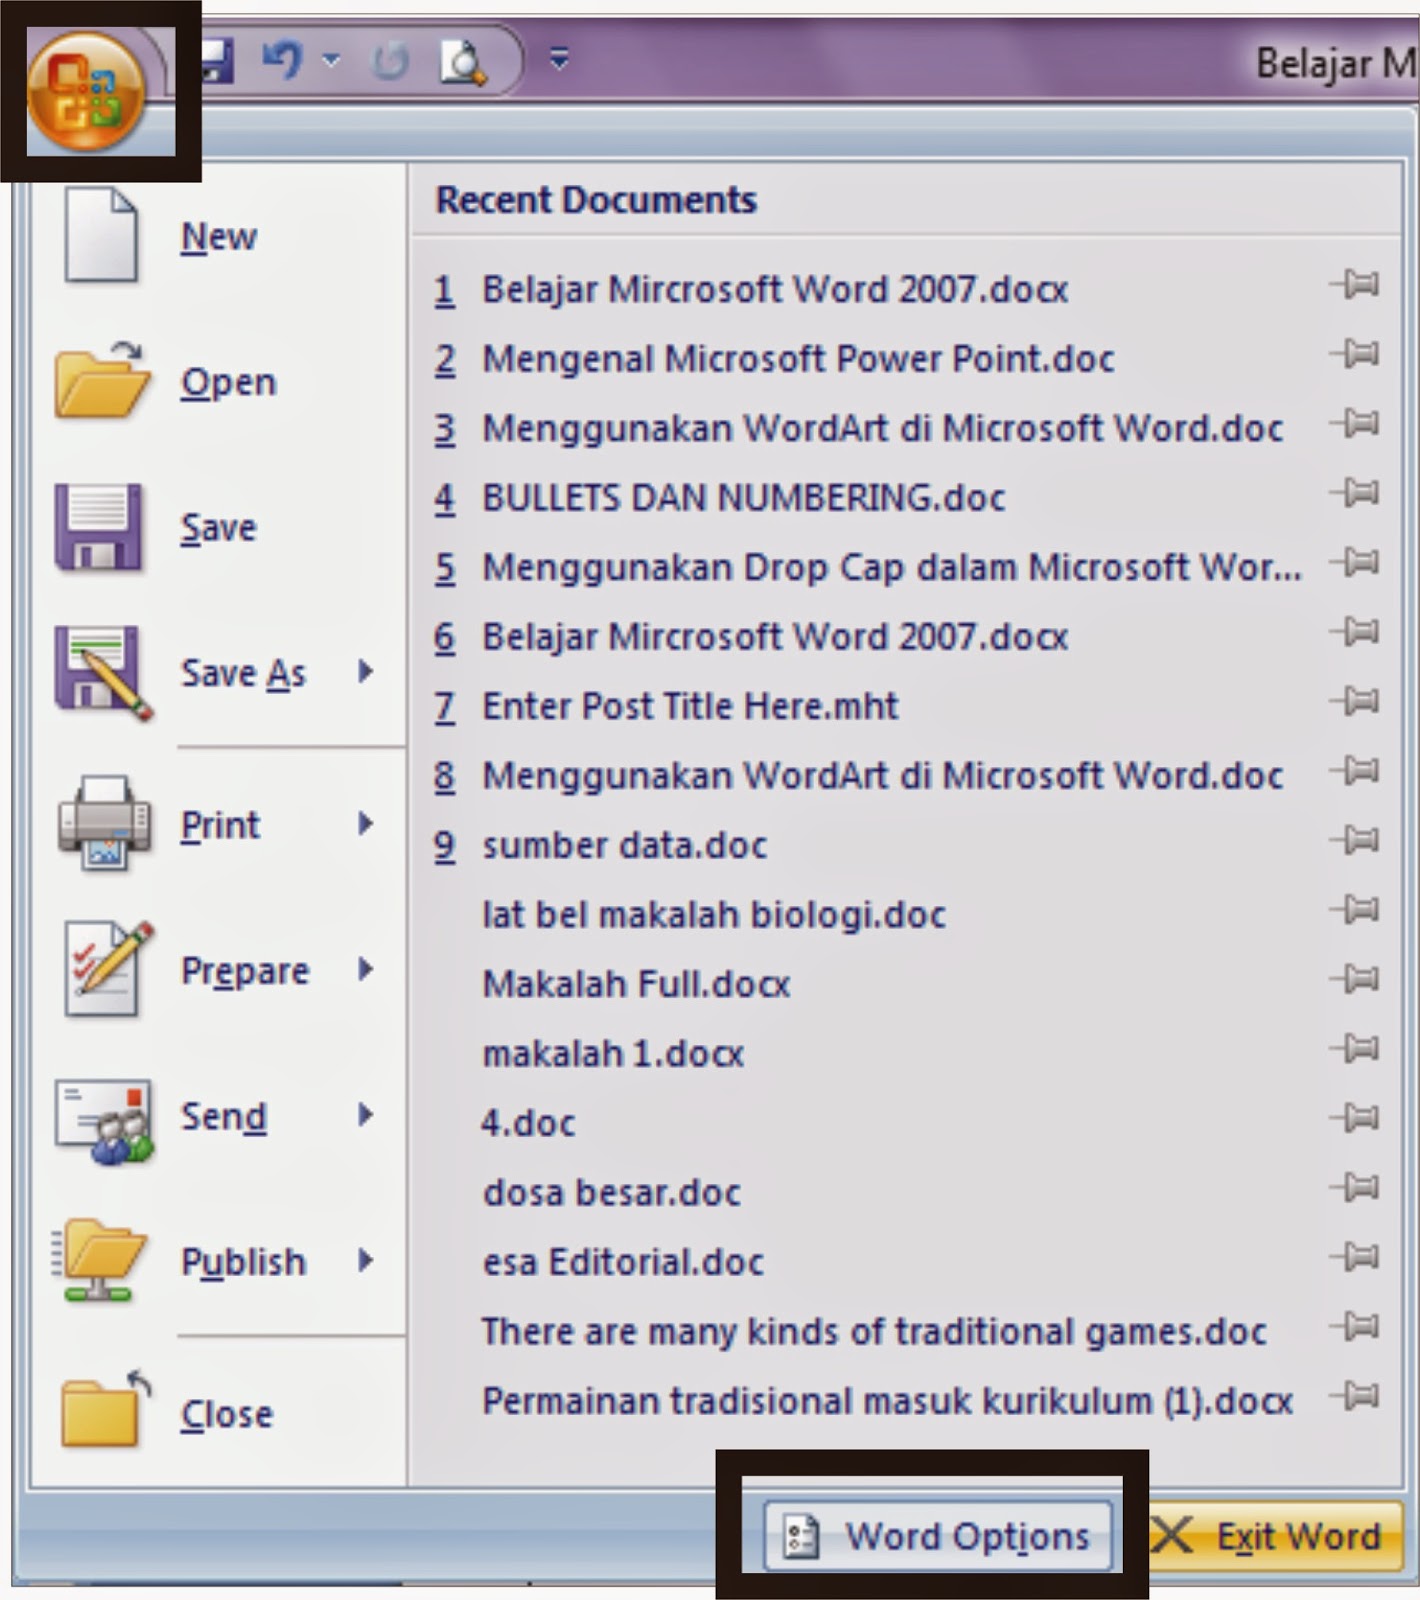
Task: Click the Print Preview magnifier icon
Action: [463, 62]
